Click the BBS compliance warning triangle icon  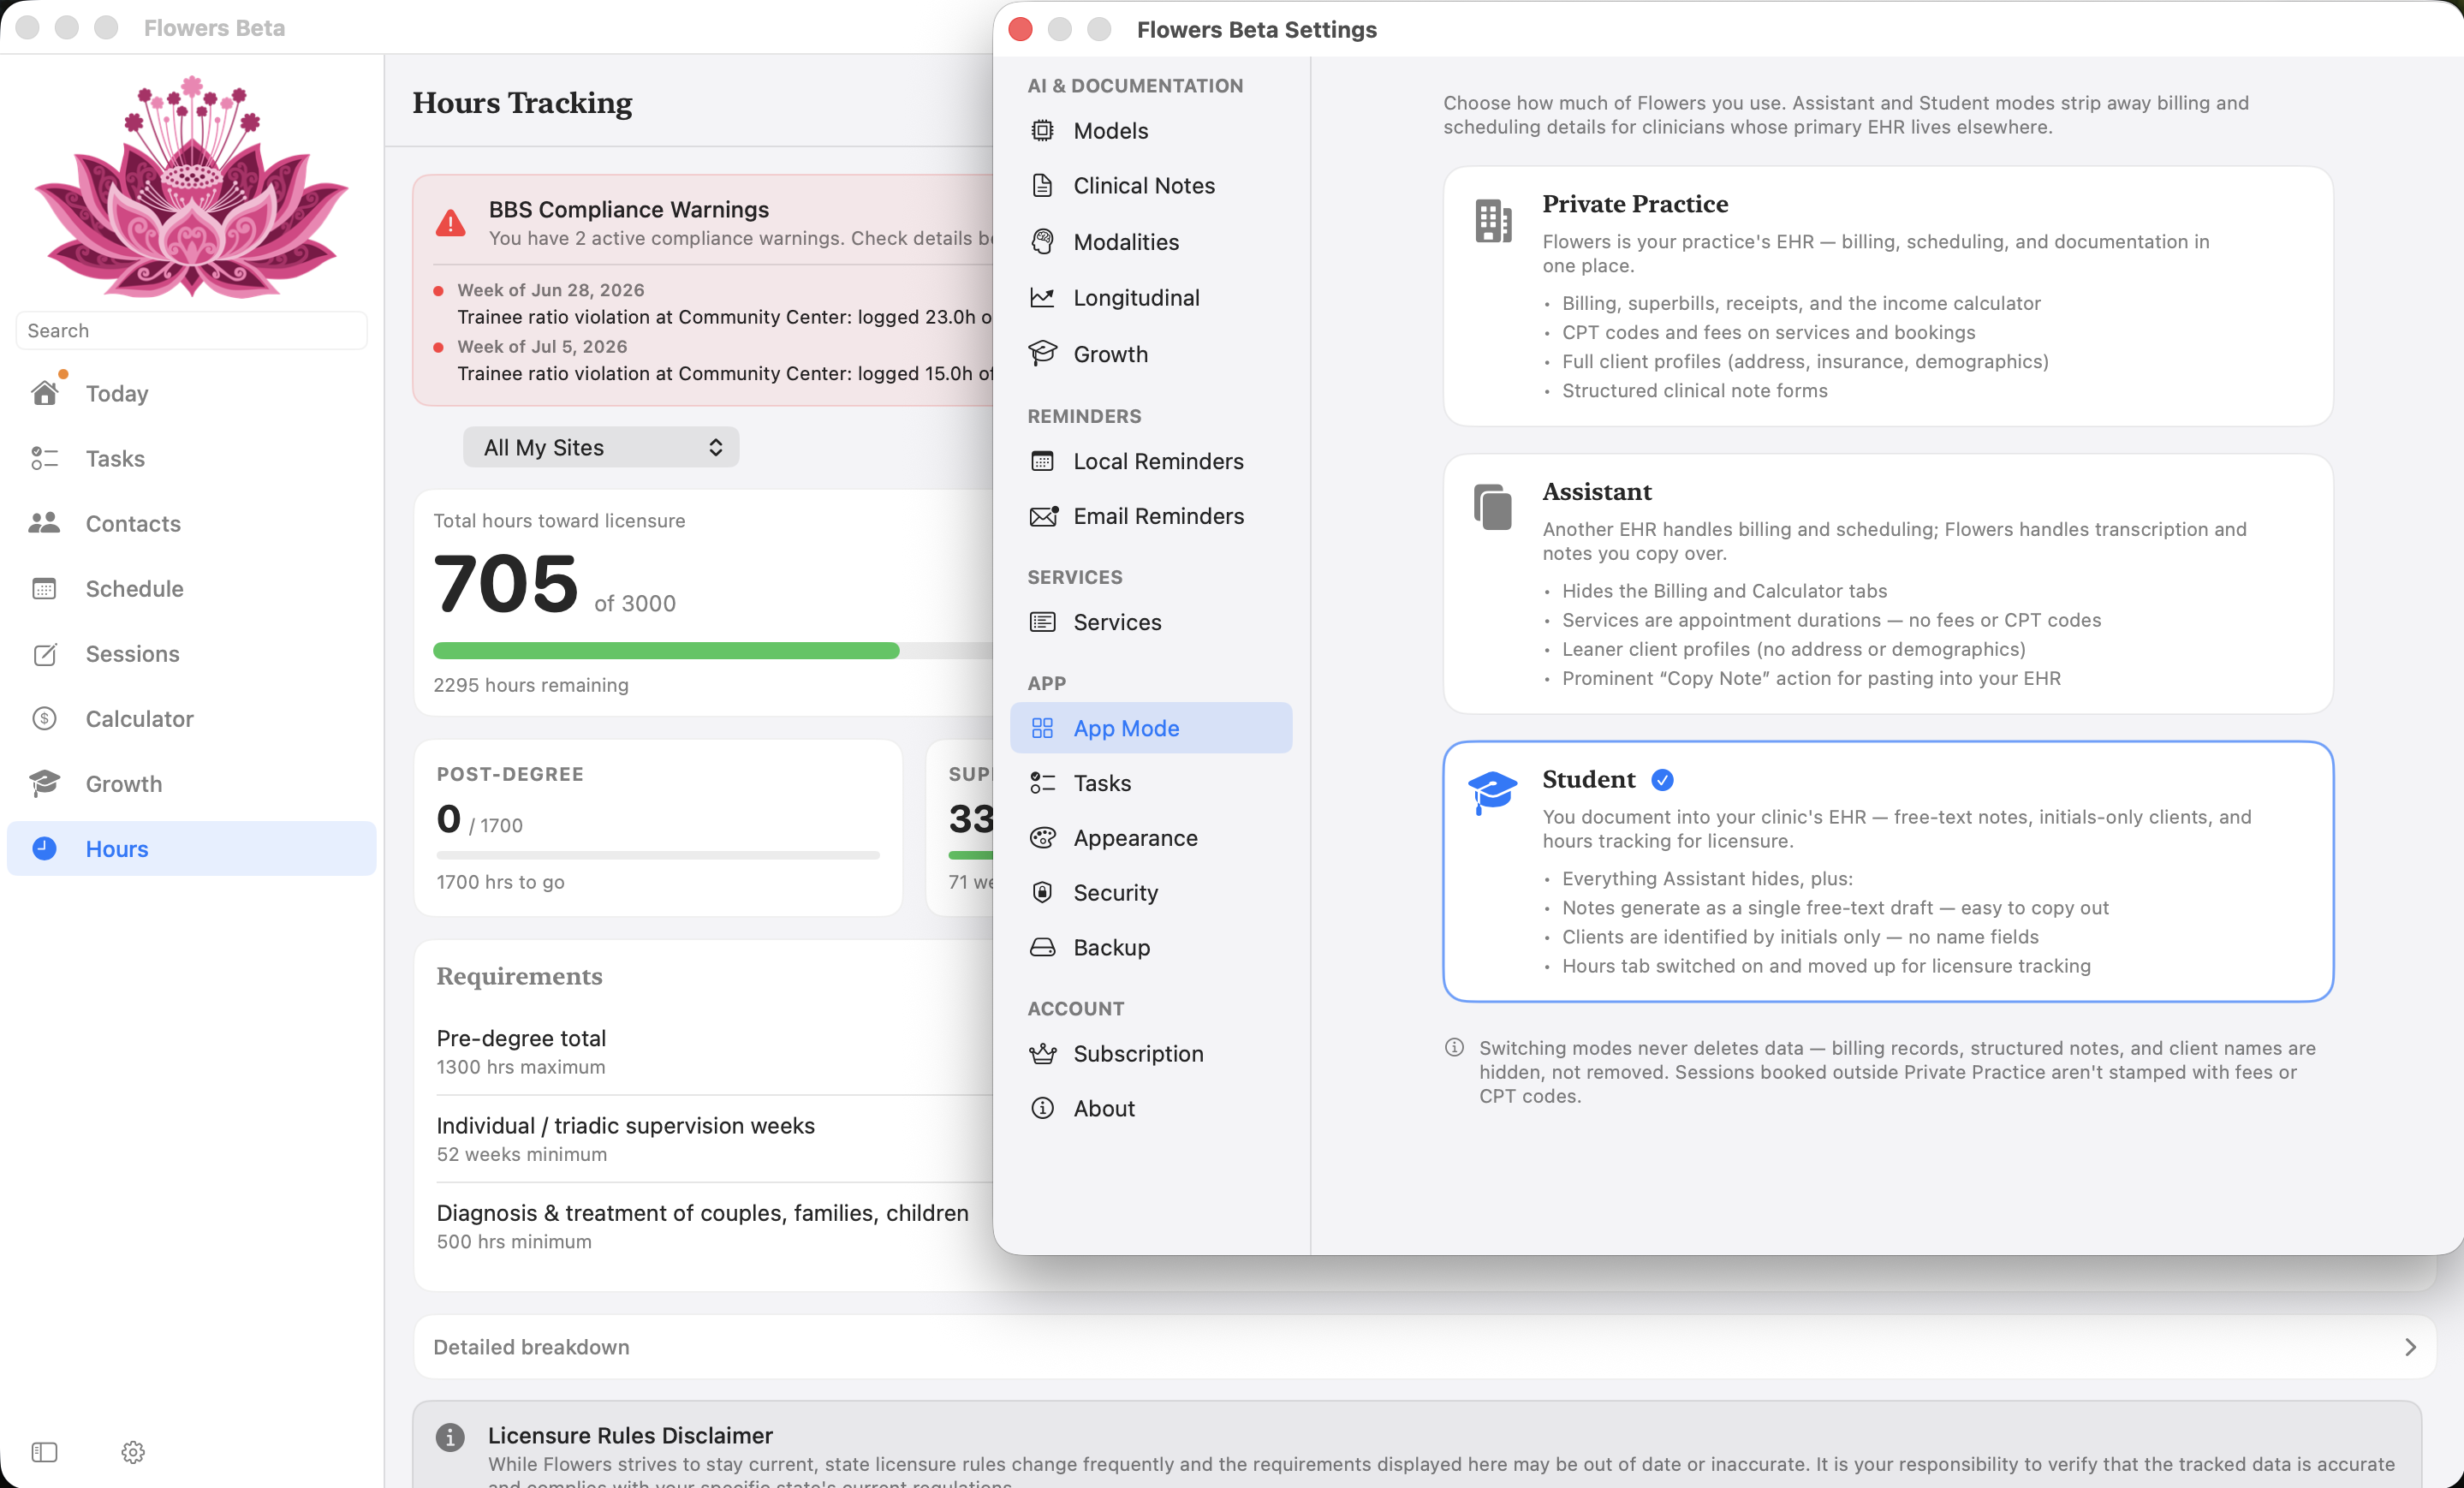451,222
